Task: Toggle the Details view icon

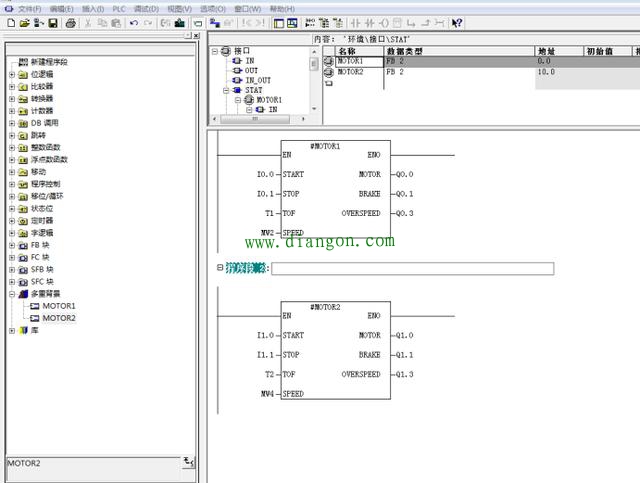Action: coord(292,23)
